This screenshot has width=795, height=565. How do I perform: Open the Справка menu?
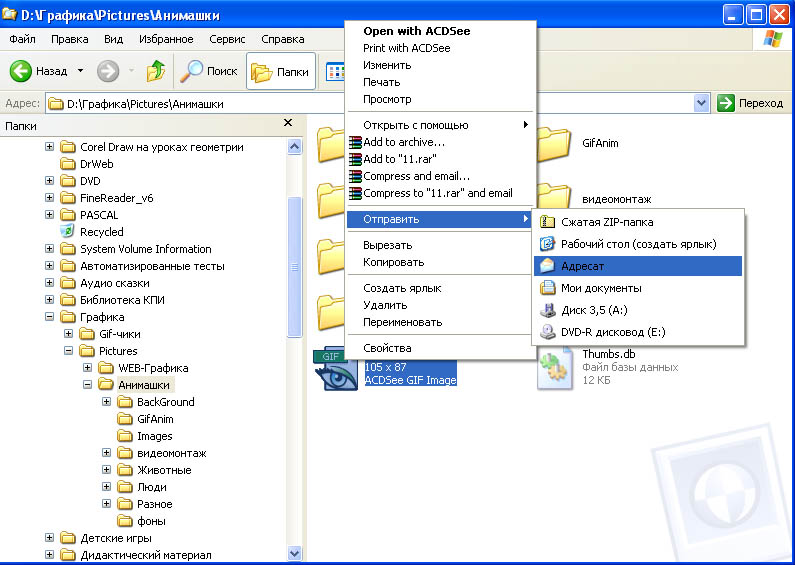click(282, 39)
